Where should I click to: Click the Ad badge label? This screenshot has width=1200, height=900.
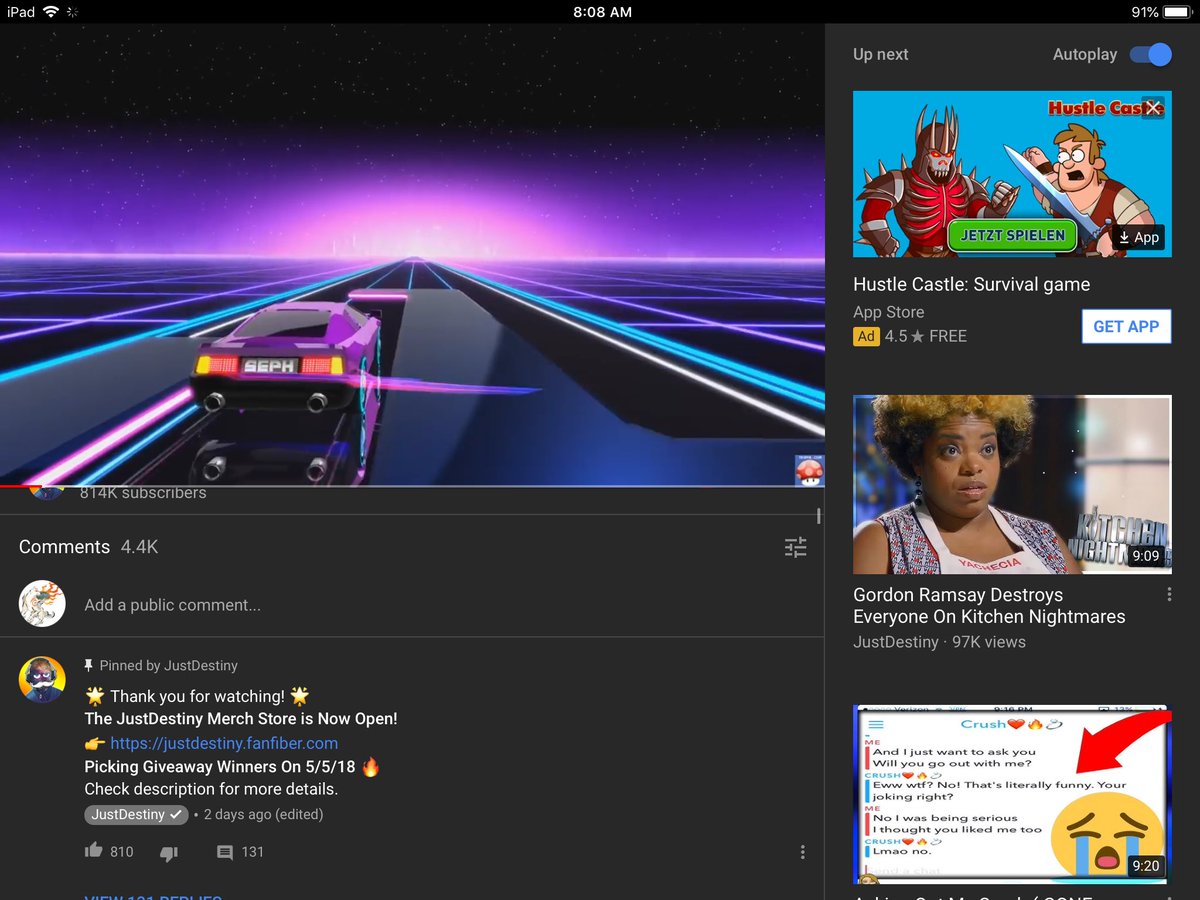point(866,336)
